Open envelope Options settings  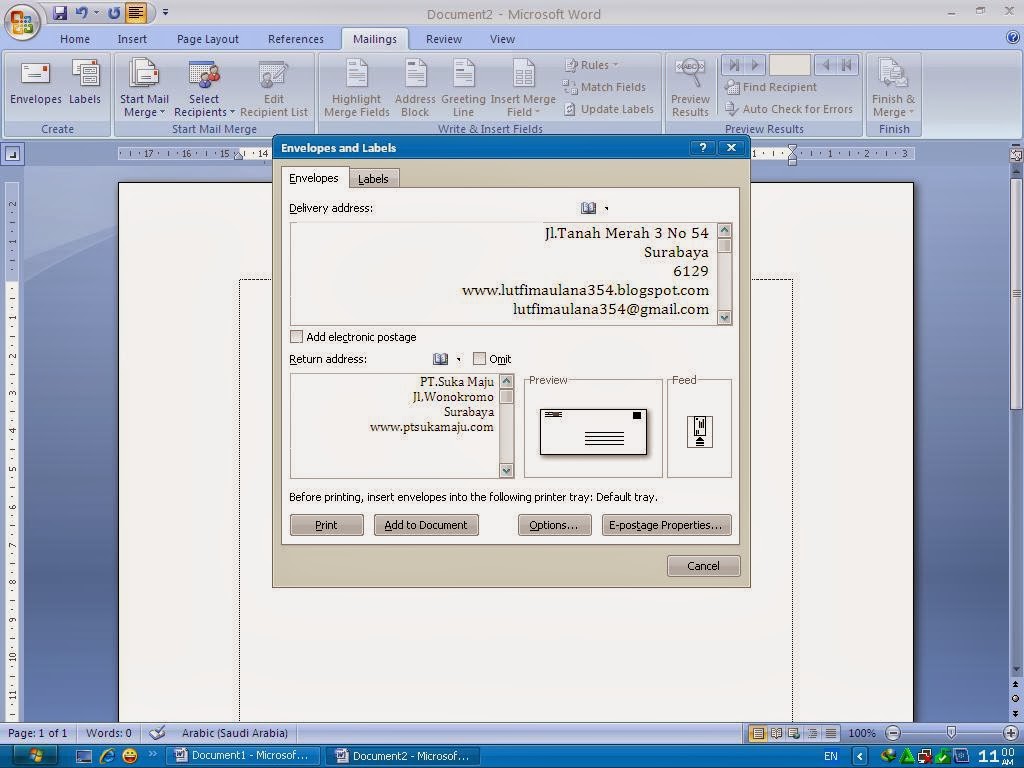554,524
